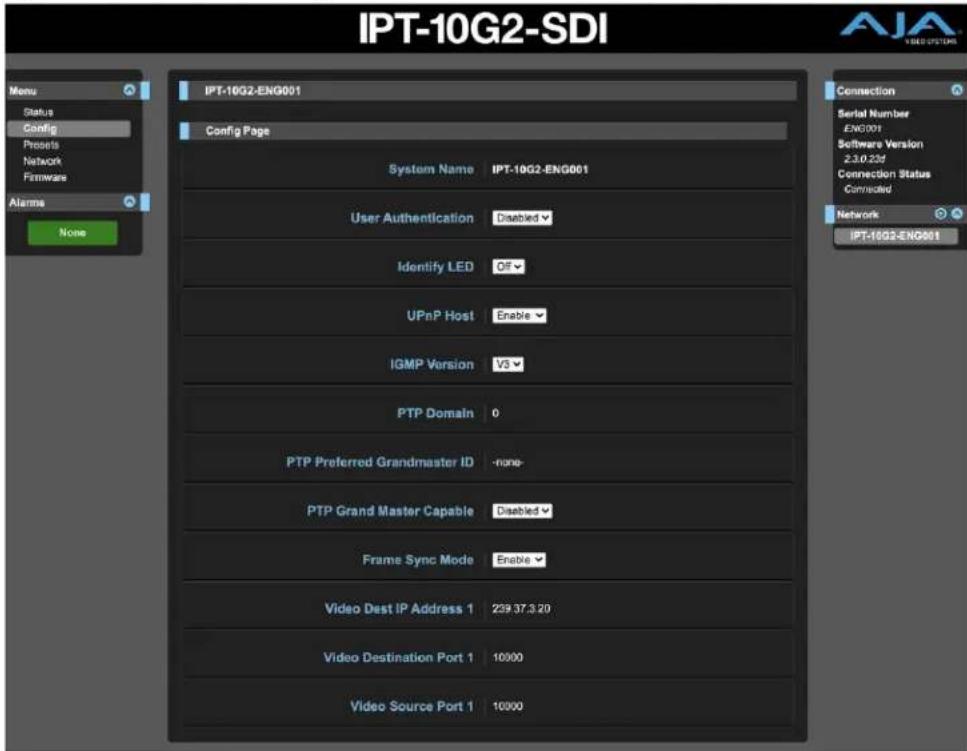The image size is (967, 751).
Task: Edit Video Destination Port 1 value
Action: (x=508, y=657)
